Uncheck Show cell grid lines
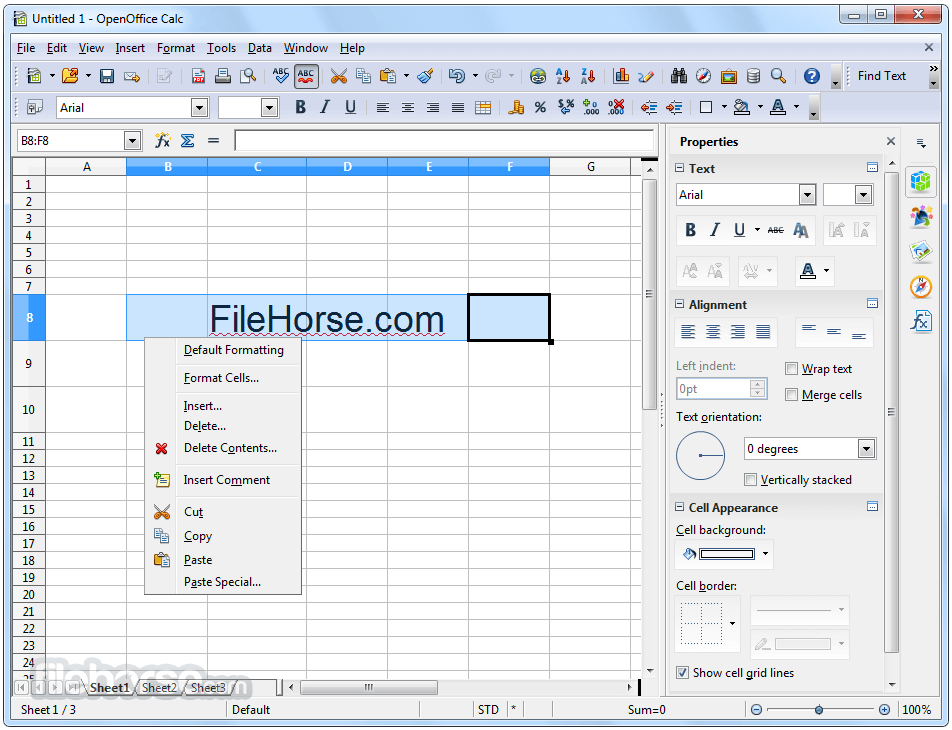 682,672
